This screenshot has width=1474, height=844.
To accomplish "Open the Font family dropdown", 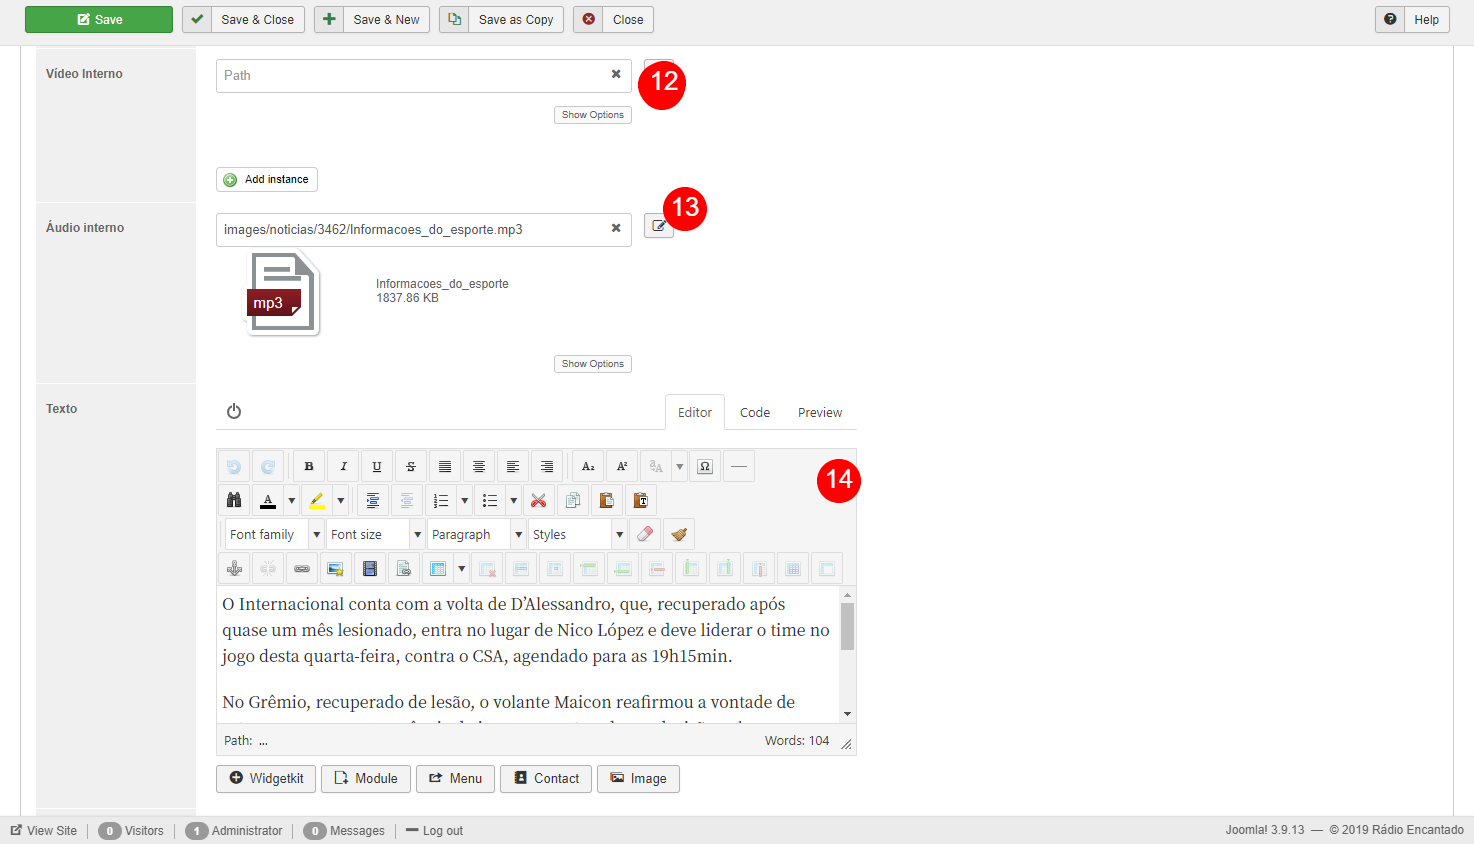I will tap(273, 535).
